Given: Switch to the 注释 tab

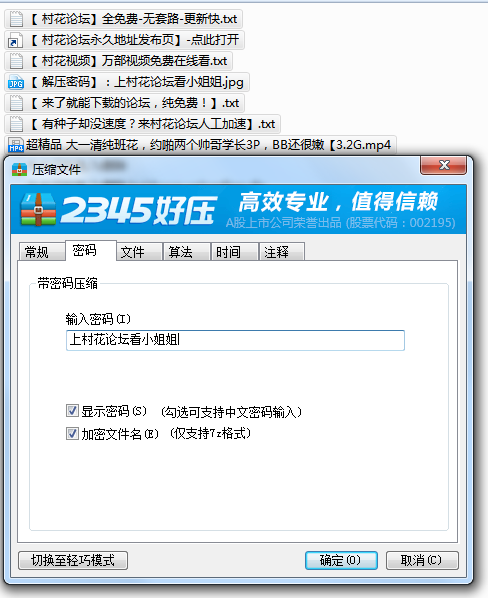Looking at the screenshot, I should (x=282, y=252).
